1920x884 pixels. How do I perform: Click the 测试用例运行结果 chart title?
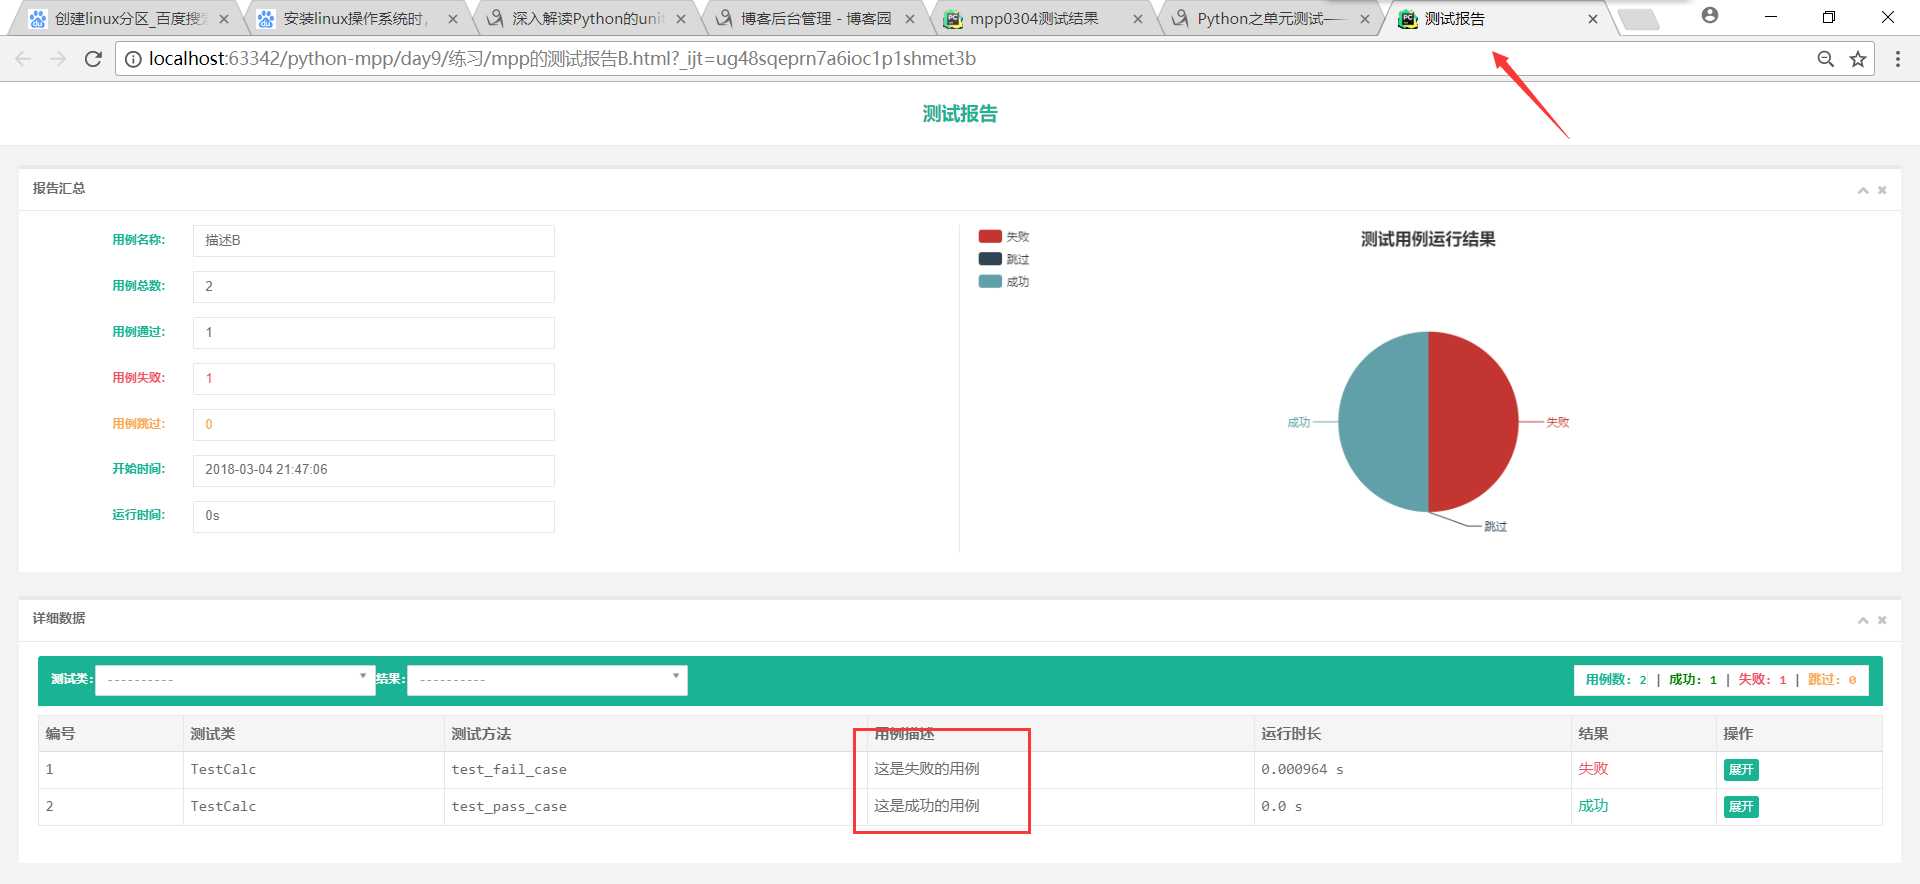click(x=1428, y=240)
